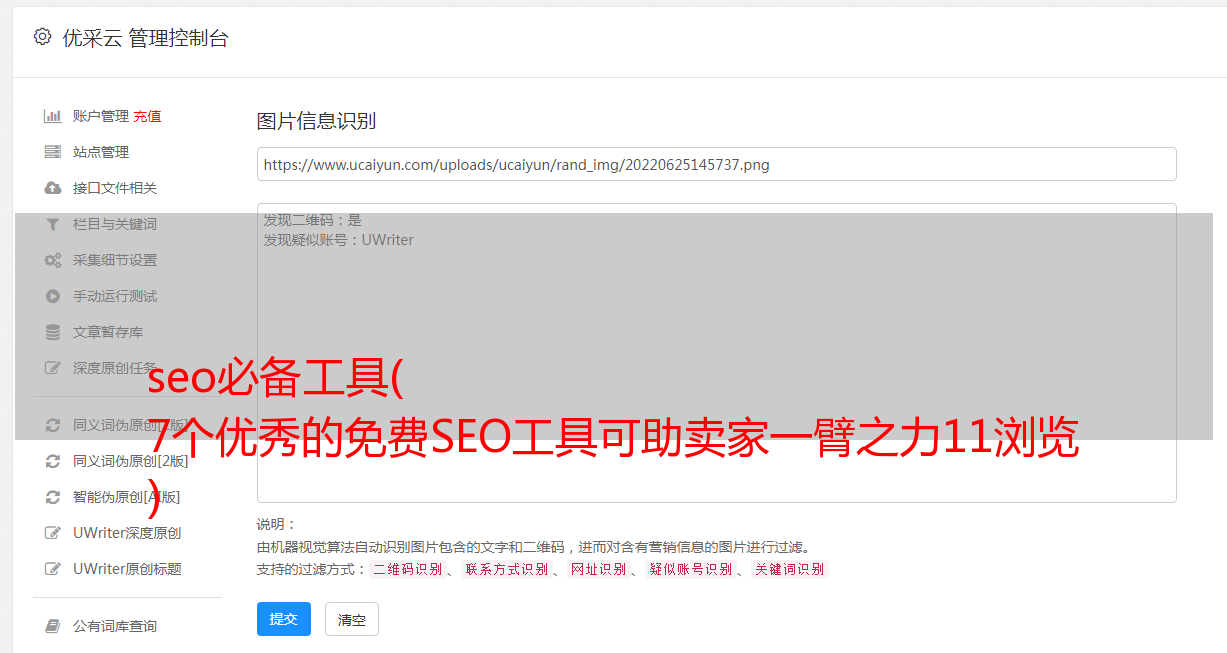Click the edit icon for 深度原创任务
The image size is (1227, 653).
point(53,368)
